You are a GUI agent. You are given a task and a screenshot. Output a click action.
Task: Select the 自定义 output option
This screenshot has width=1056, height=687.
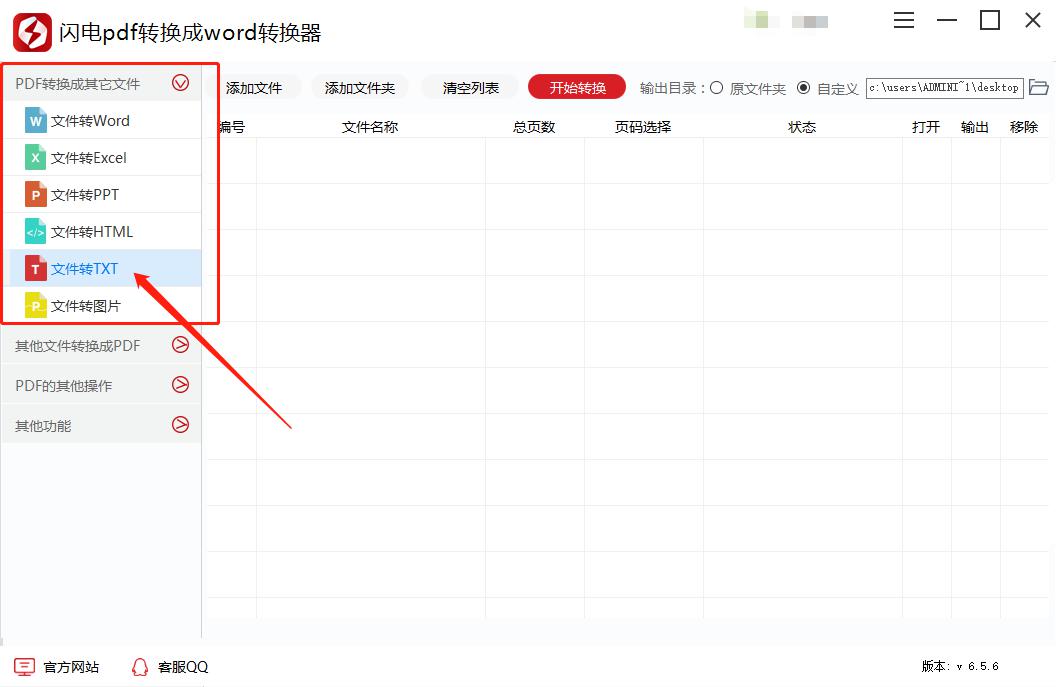pos(805,87)
